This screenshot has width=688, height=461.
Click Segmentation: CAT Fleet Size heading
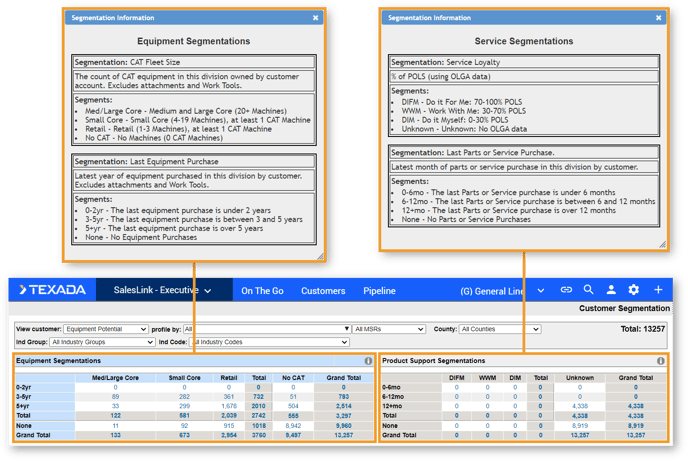point(127,62)
